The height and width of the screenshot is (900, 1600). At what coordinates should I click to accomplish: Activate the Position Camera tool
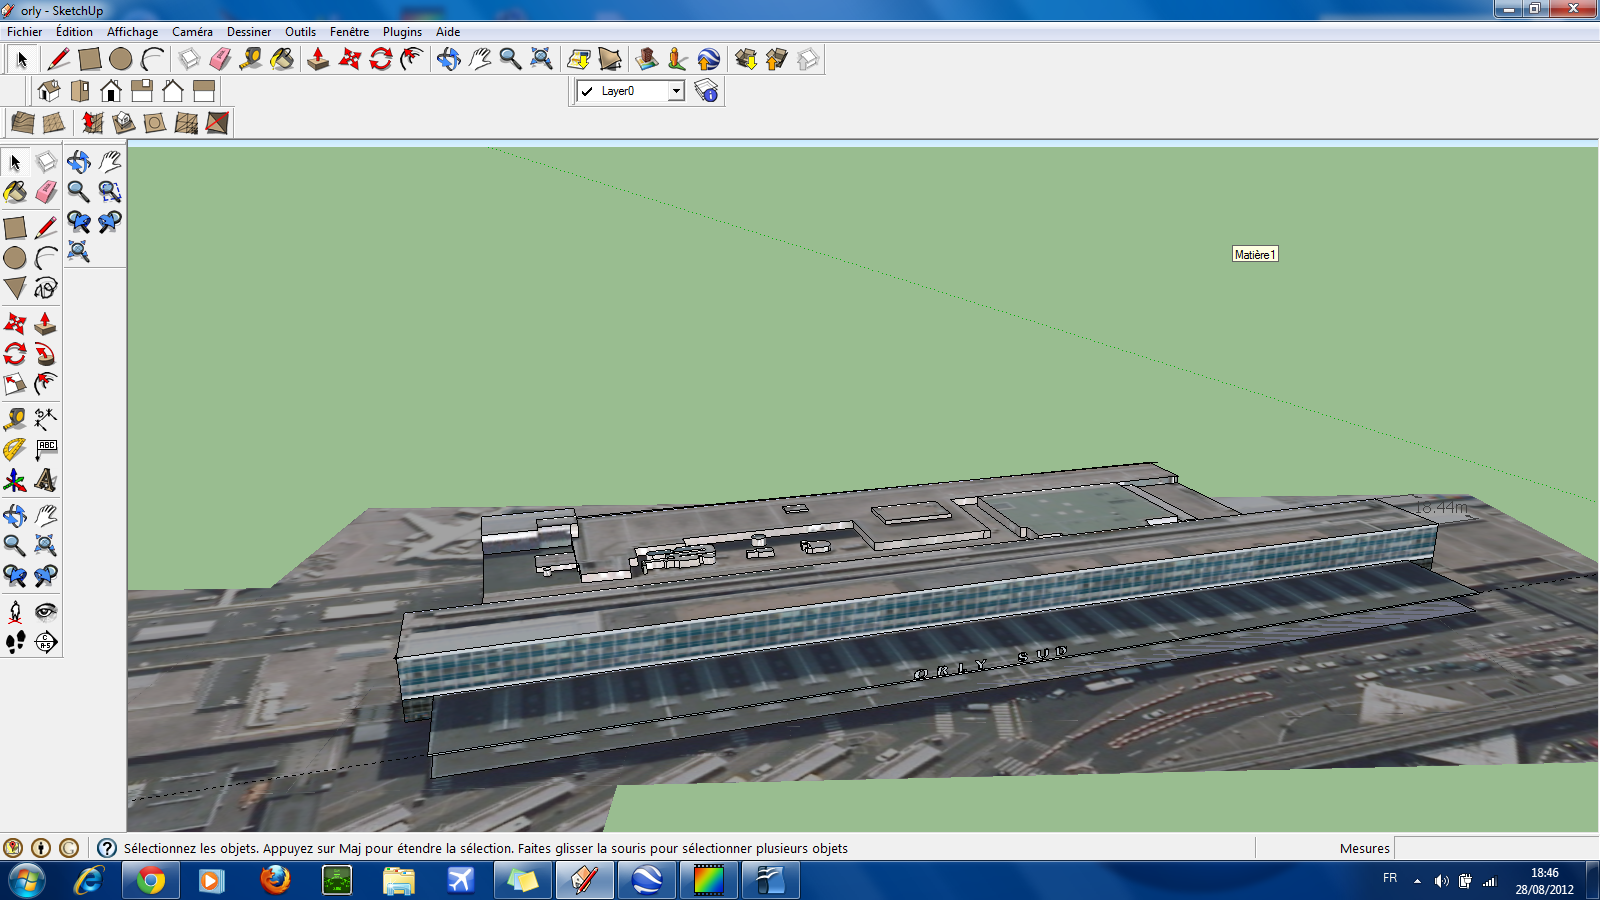click(15, 611)
